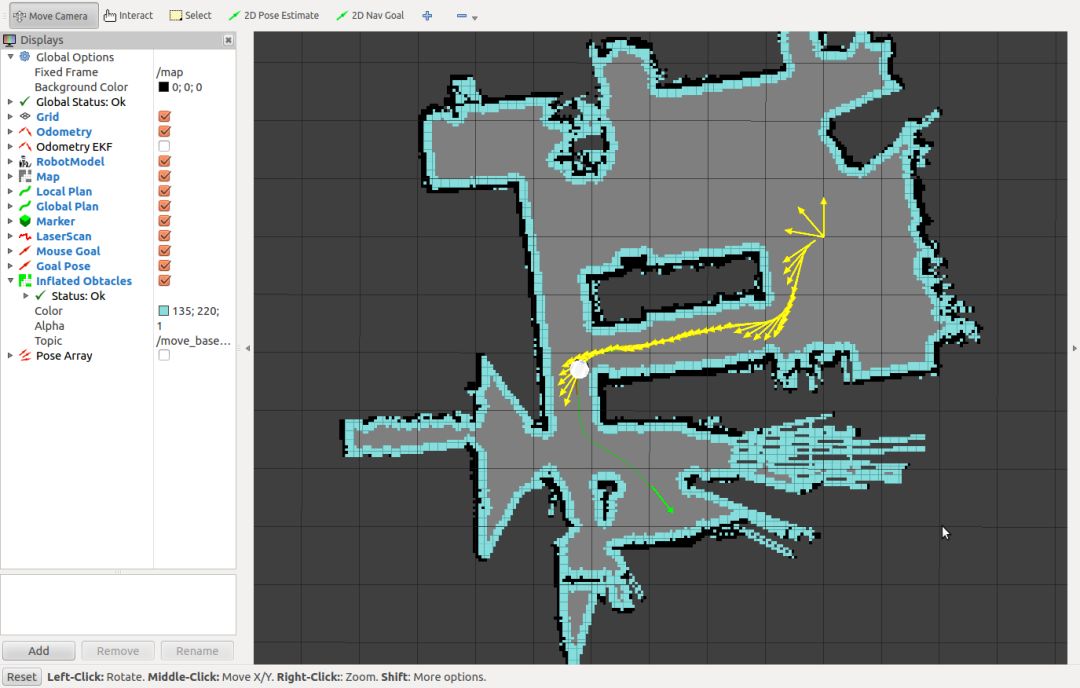Open the minus tool dropdown menu
1080x688 pixels.
pos(473,17)
